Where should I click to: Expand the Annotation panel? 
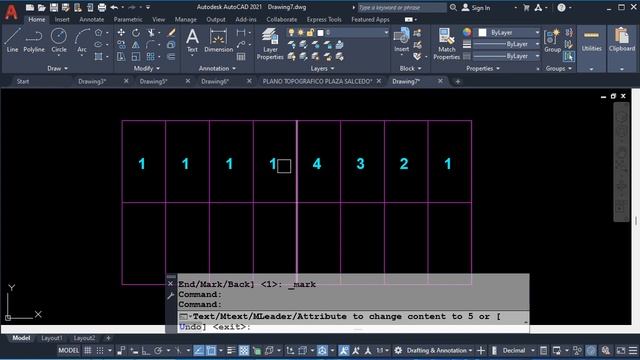(x=217, y=69)
